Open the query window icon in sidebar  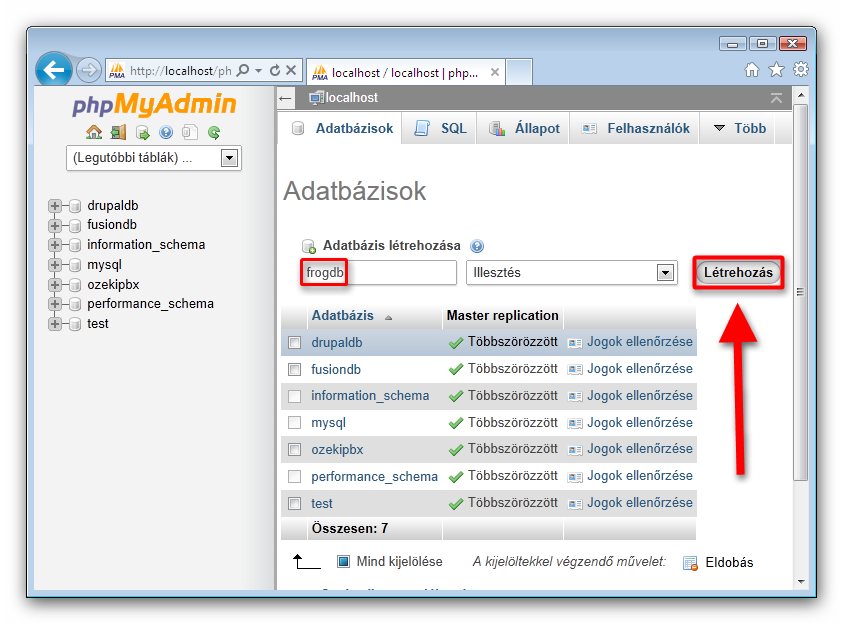(142, 132)
